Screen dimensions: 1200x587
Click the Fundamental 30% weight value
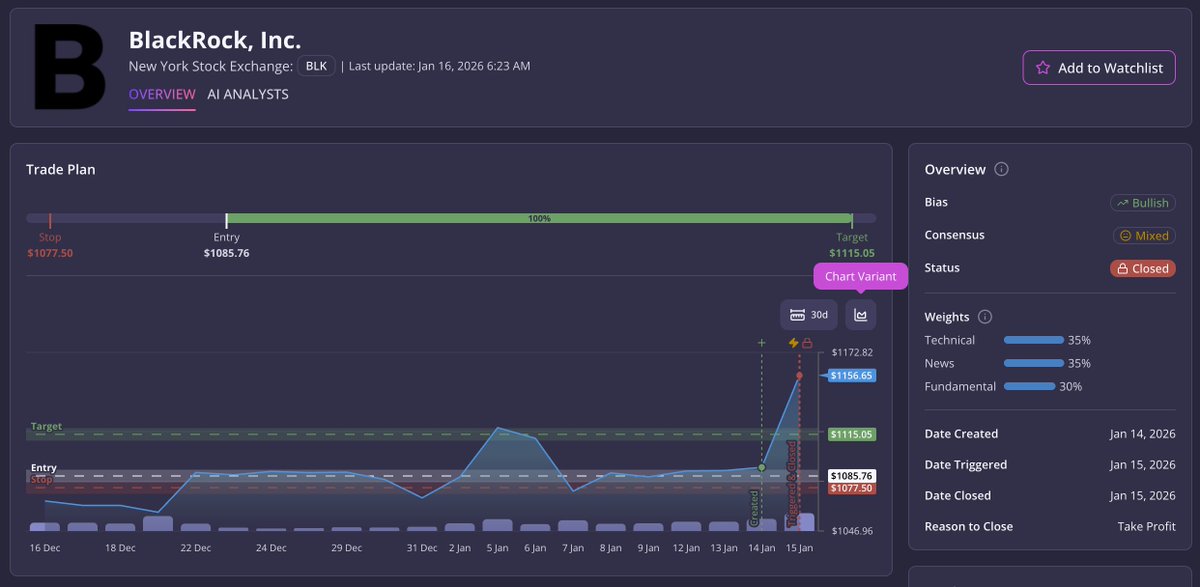(x=1071, y=386)
